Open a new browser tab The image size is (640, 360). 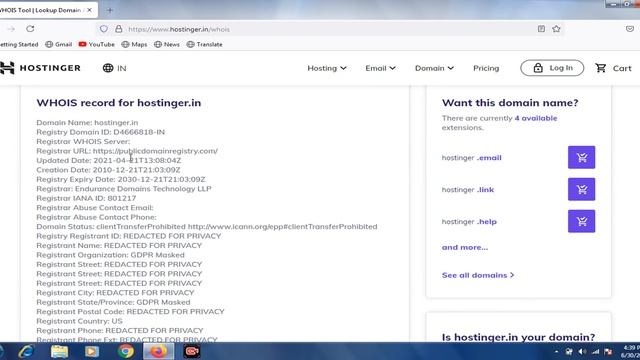point(109,10)
